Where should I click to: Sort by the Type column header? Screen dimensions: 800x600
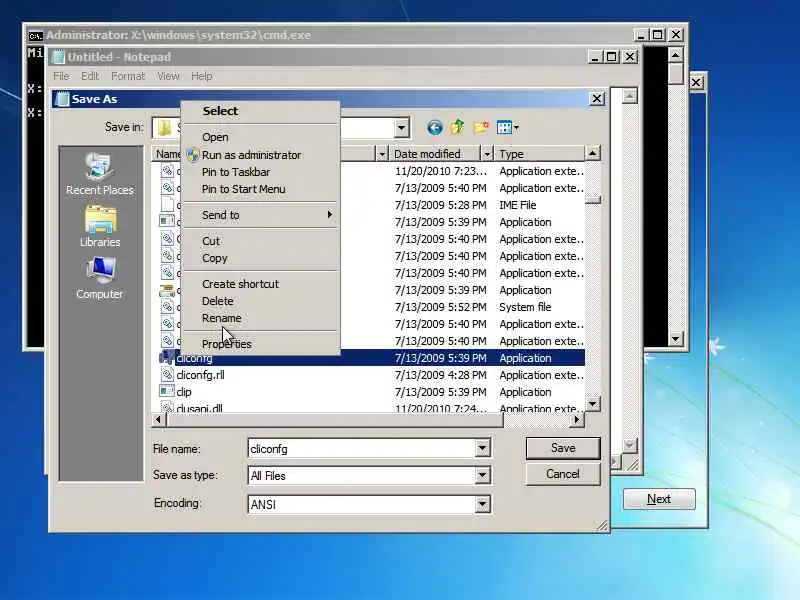[539, 154]
